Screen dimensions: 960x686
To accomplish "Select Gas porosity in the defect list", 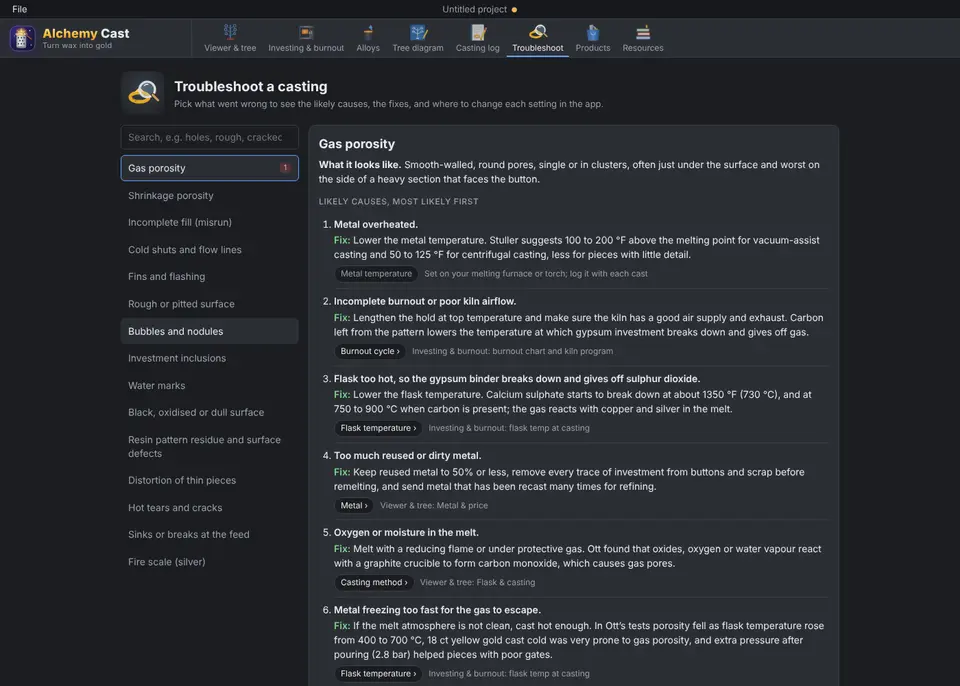I will 209,168.
